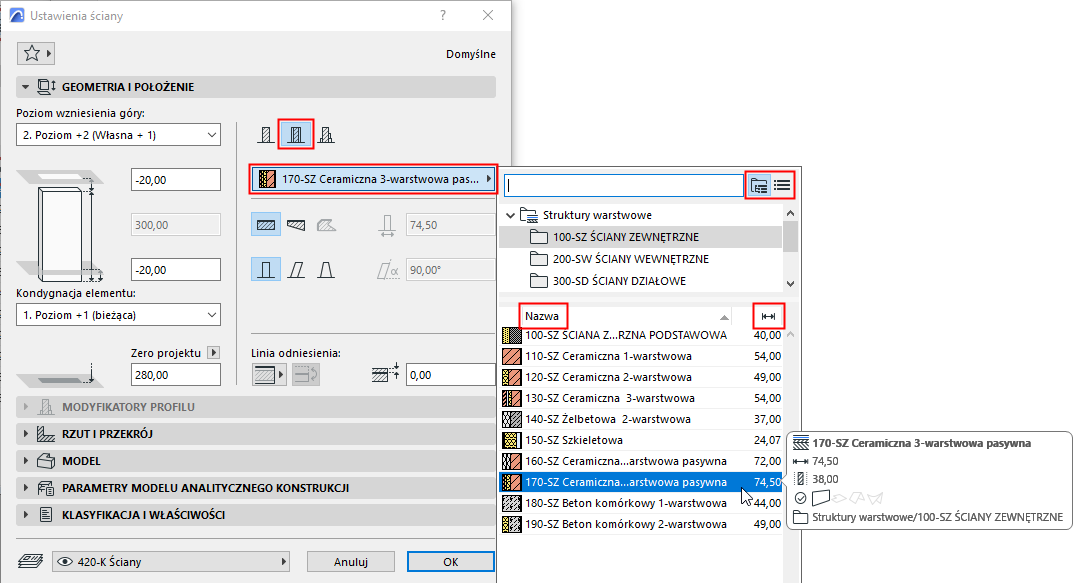Choose 170-SZ Ceramiczna...arstwowa pasywna row

(x=641, y=482)
